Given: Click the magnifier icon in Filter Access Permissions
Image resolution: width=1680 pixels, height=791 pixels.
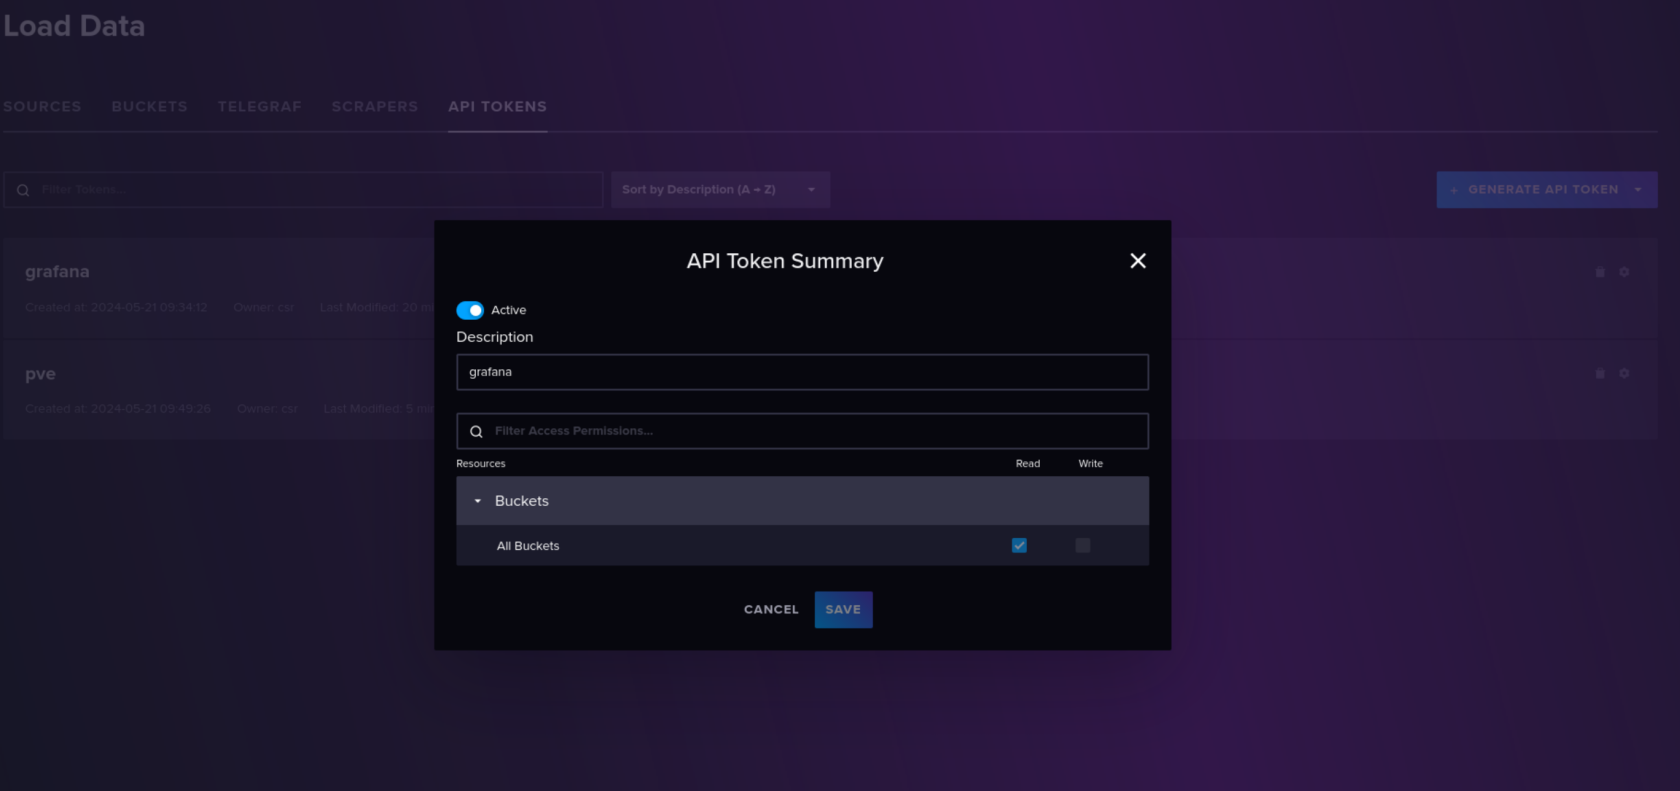Looking at the screenshot, I should coord(476,432).
